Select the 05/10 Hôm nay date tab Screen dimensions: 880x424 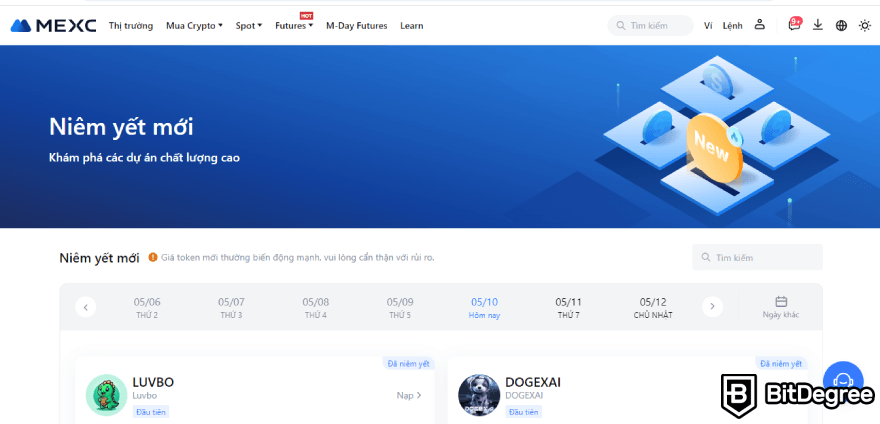point(484,308)
